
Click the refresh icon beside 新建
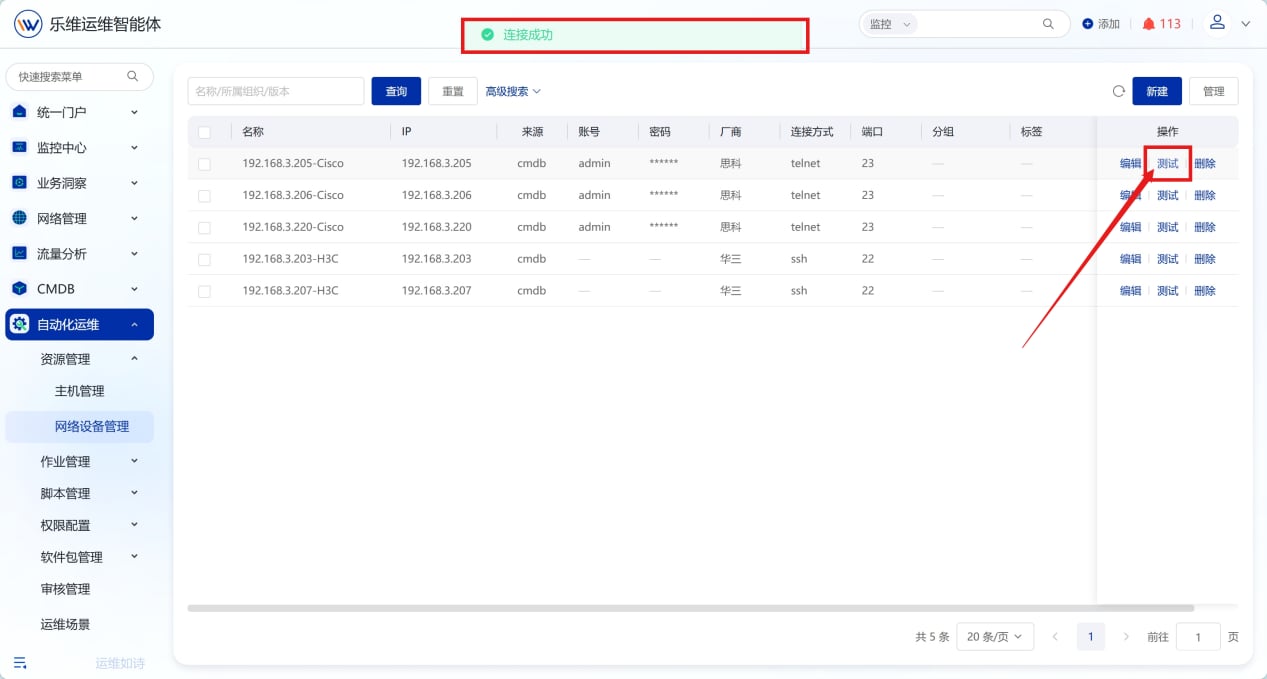1119,91
